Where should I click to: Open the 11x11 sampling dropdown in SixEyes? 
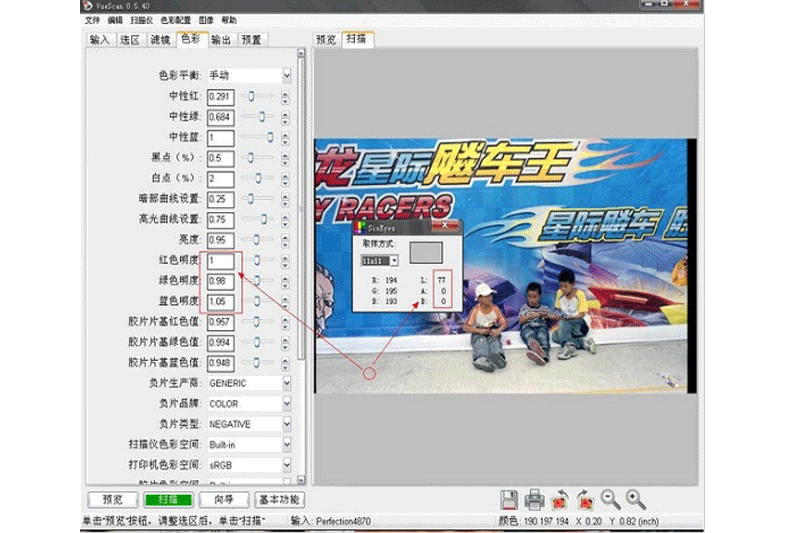tap(393, 260)
